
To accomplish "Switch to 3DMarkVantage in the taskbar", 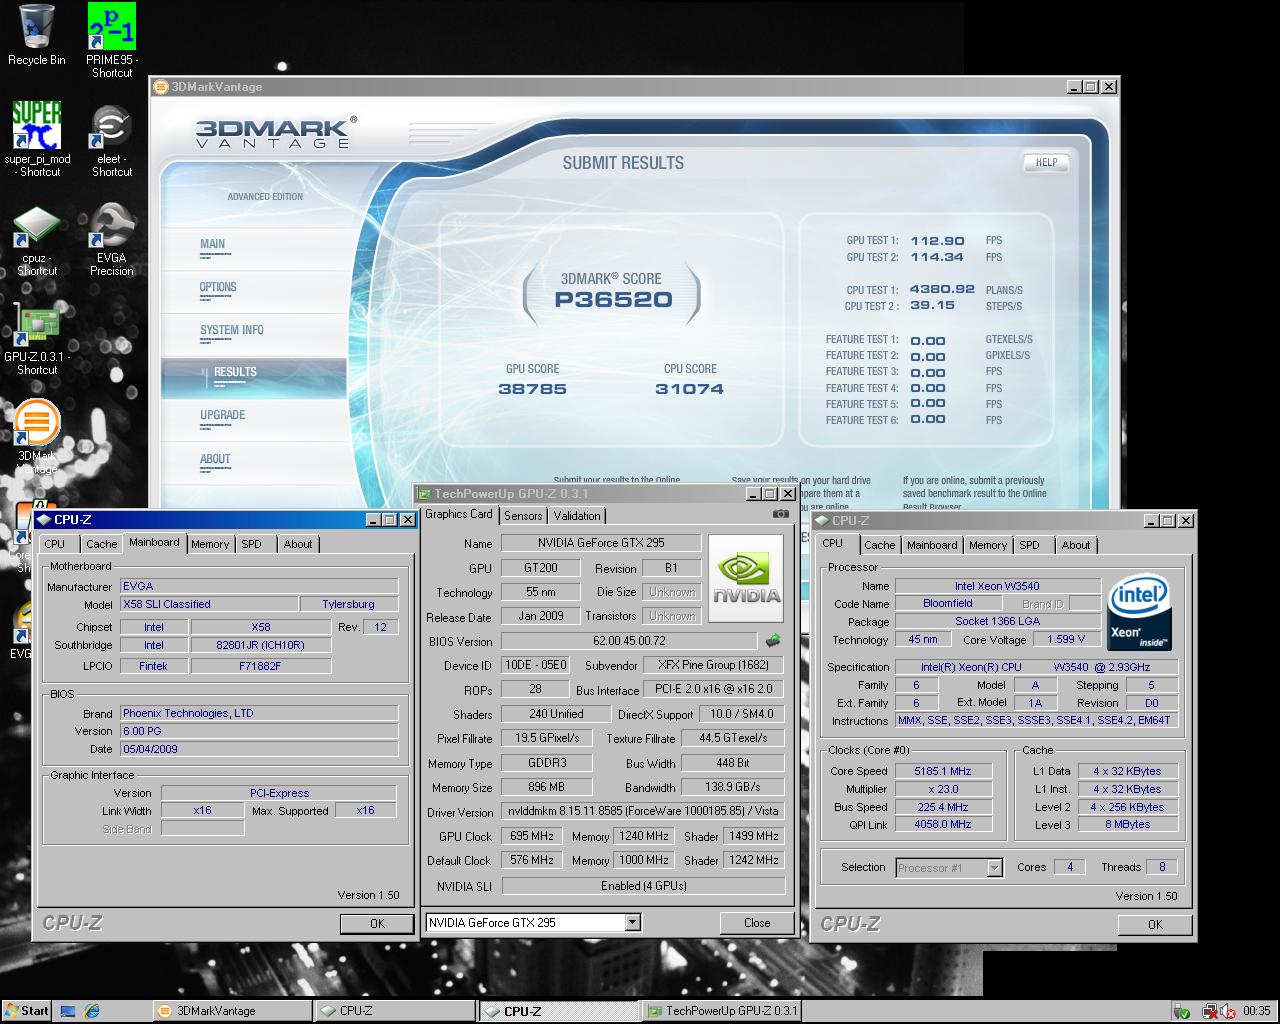I will click(234, 1011).
